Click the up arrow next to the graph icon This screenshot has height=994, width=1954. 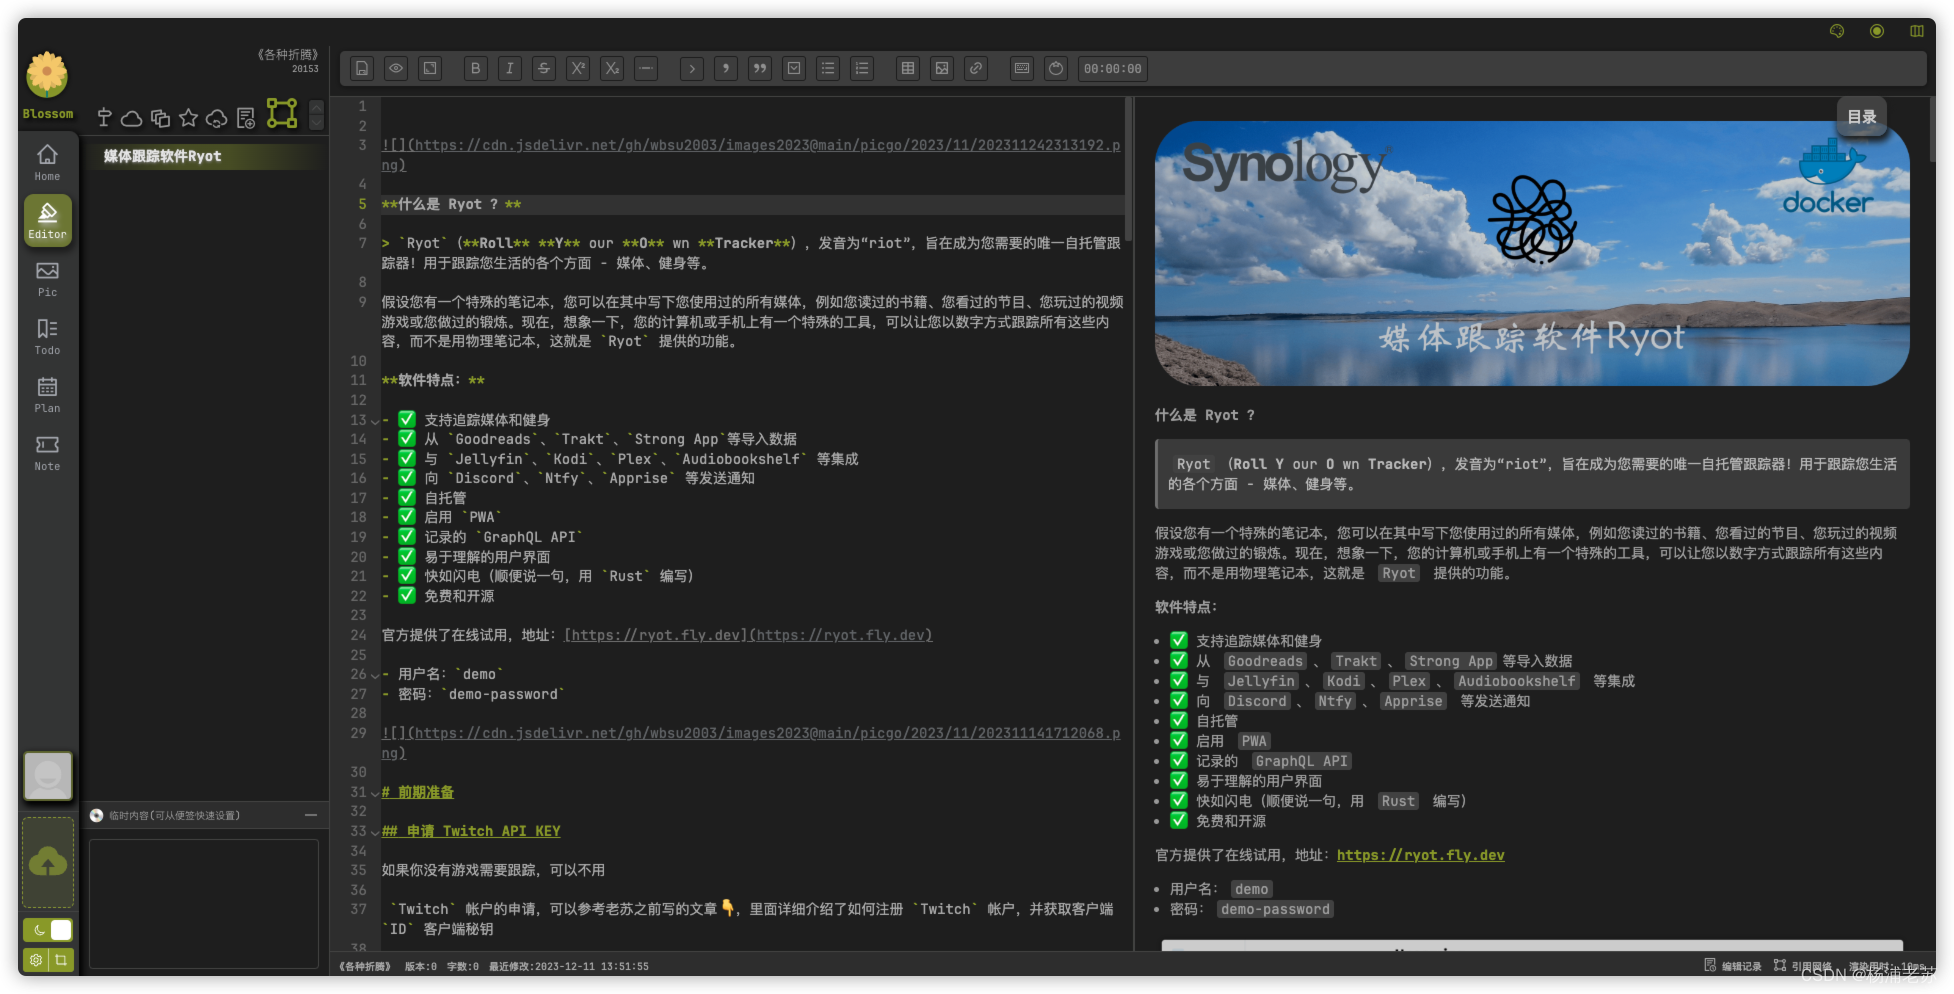click(317, 106)
